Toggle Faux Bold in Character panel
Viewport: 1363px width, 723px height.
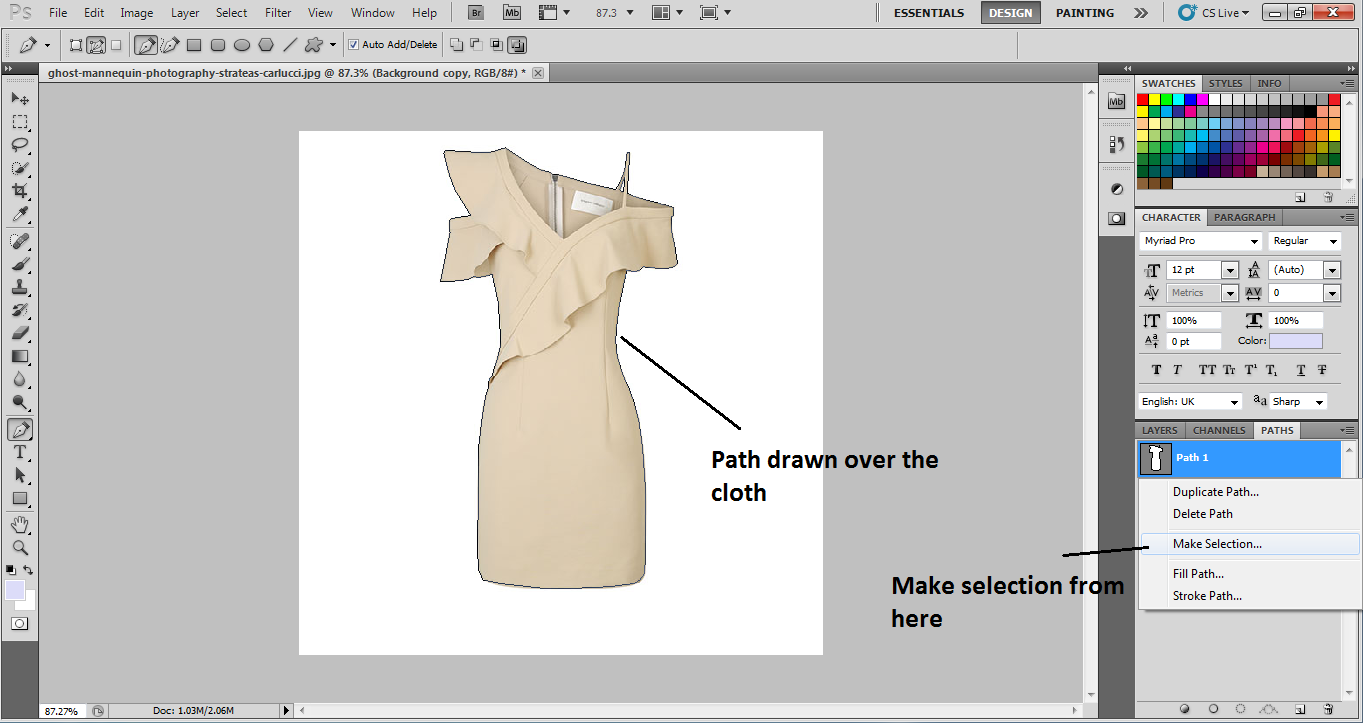tap(1157, 370)
